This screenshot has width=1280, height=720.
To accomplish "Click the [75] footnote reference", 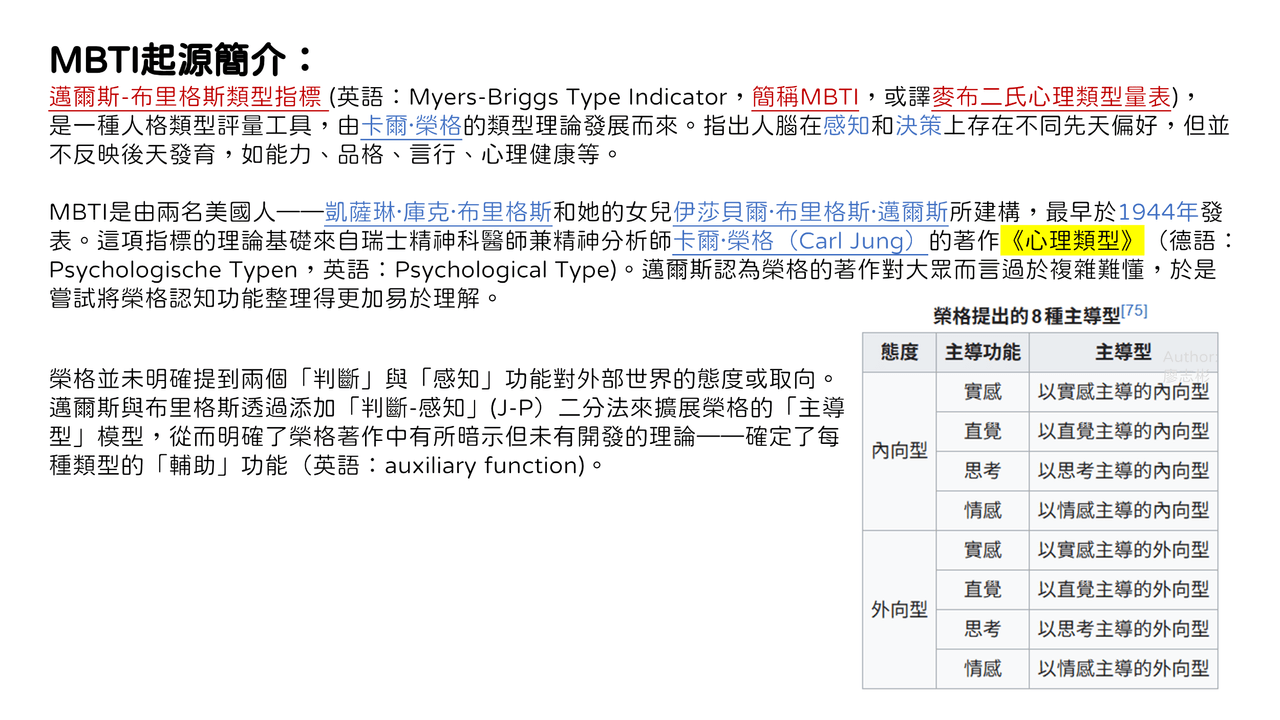I will (1134, 311).
